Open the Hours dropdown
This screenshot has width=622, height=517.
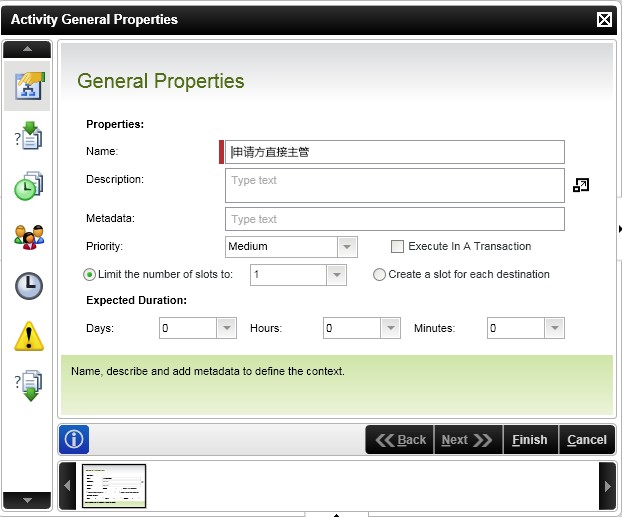(390, 328)
